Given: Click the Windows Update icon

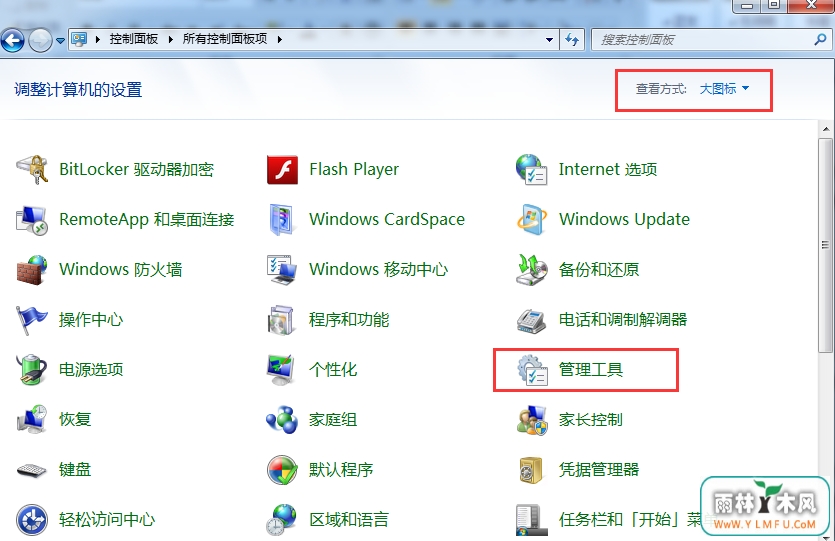Looking at the screenshot, I should click(531, 219).
